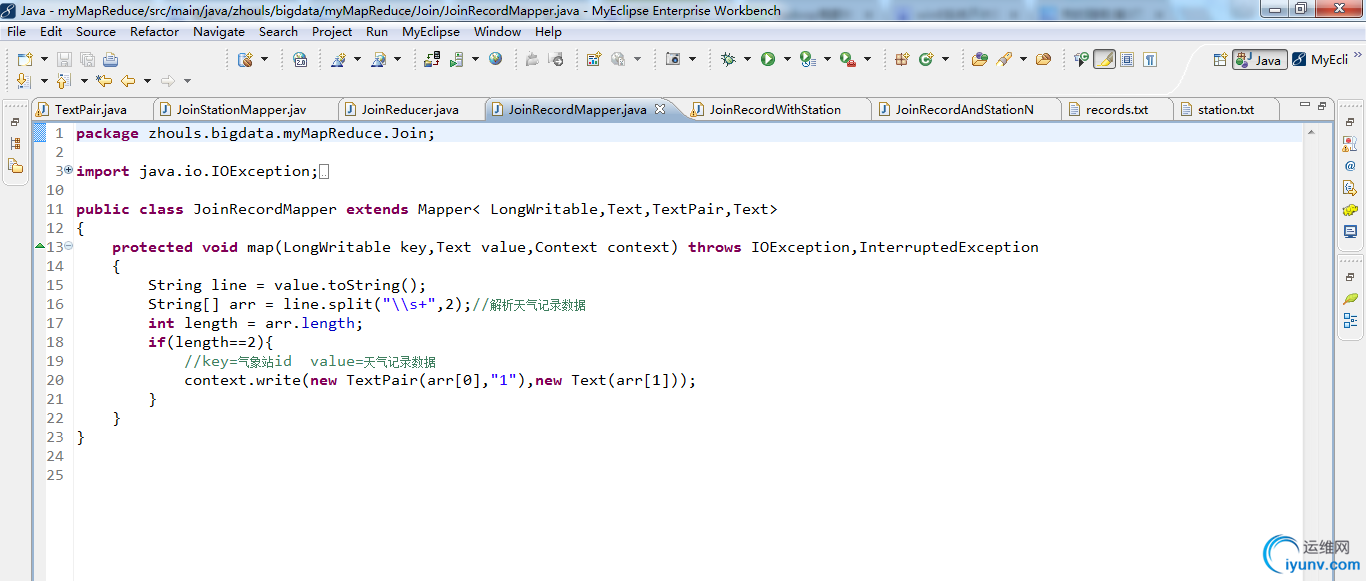Switch to the records.txt tab
The width and height of the screenshot is (1366, 581).
(x=1117, y=109)
